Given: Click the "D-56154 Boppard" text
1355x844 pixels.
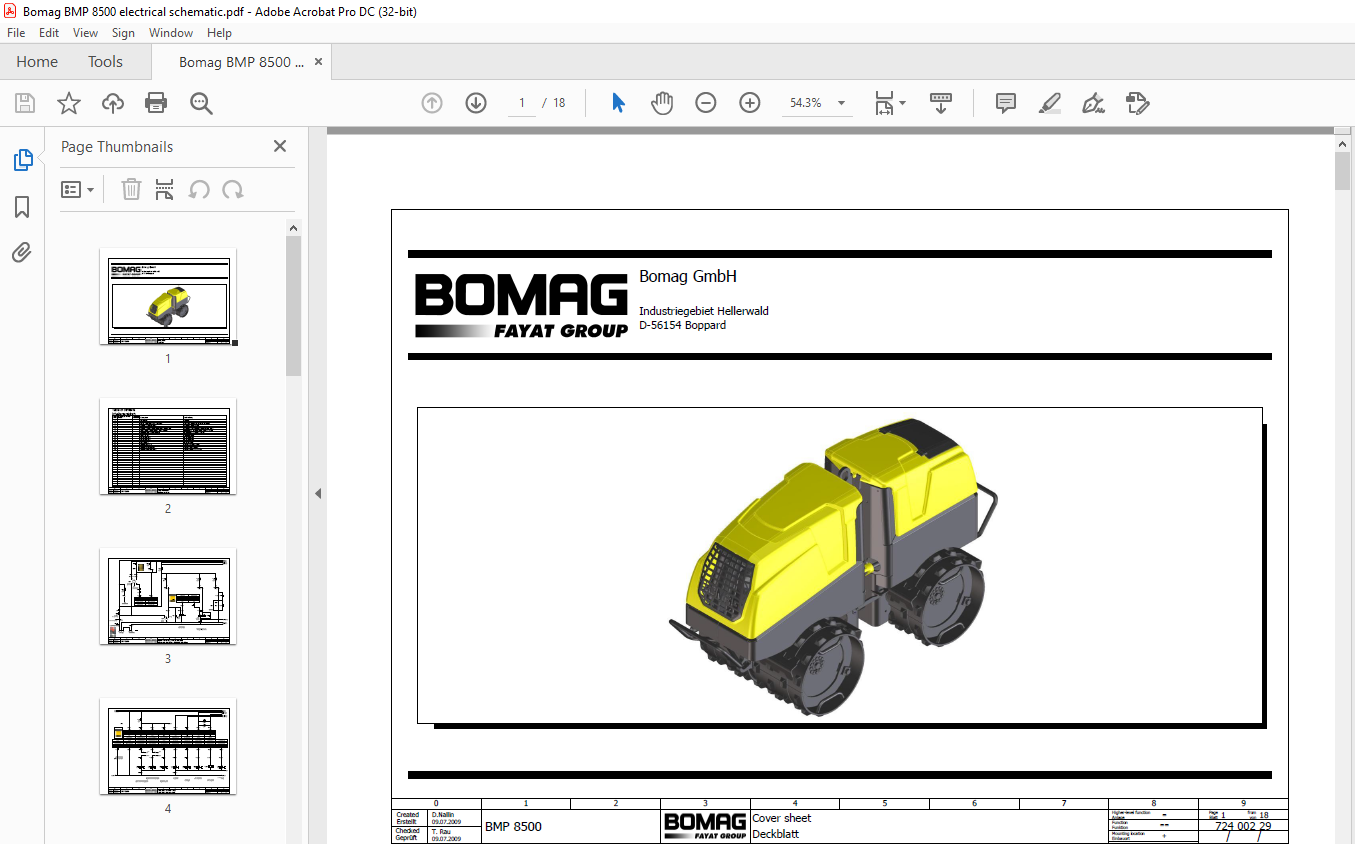Looking at the screenshot, I should (683, 325).
